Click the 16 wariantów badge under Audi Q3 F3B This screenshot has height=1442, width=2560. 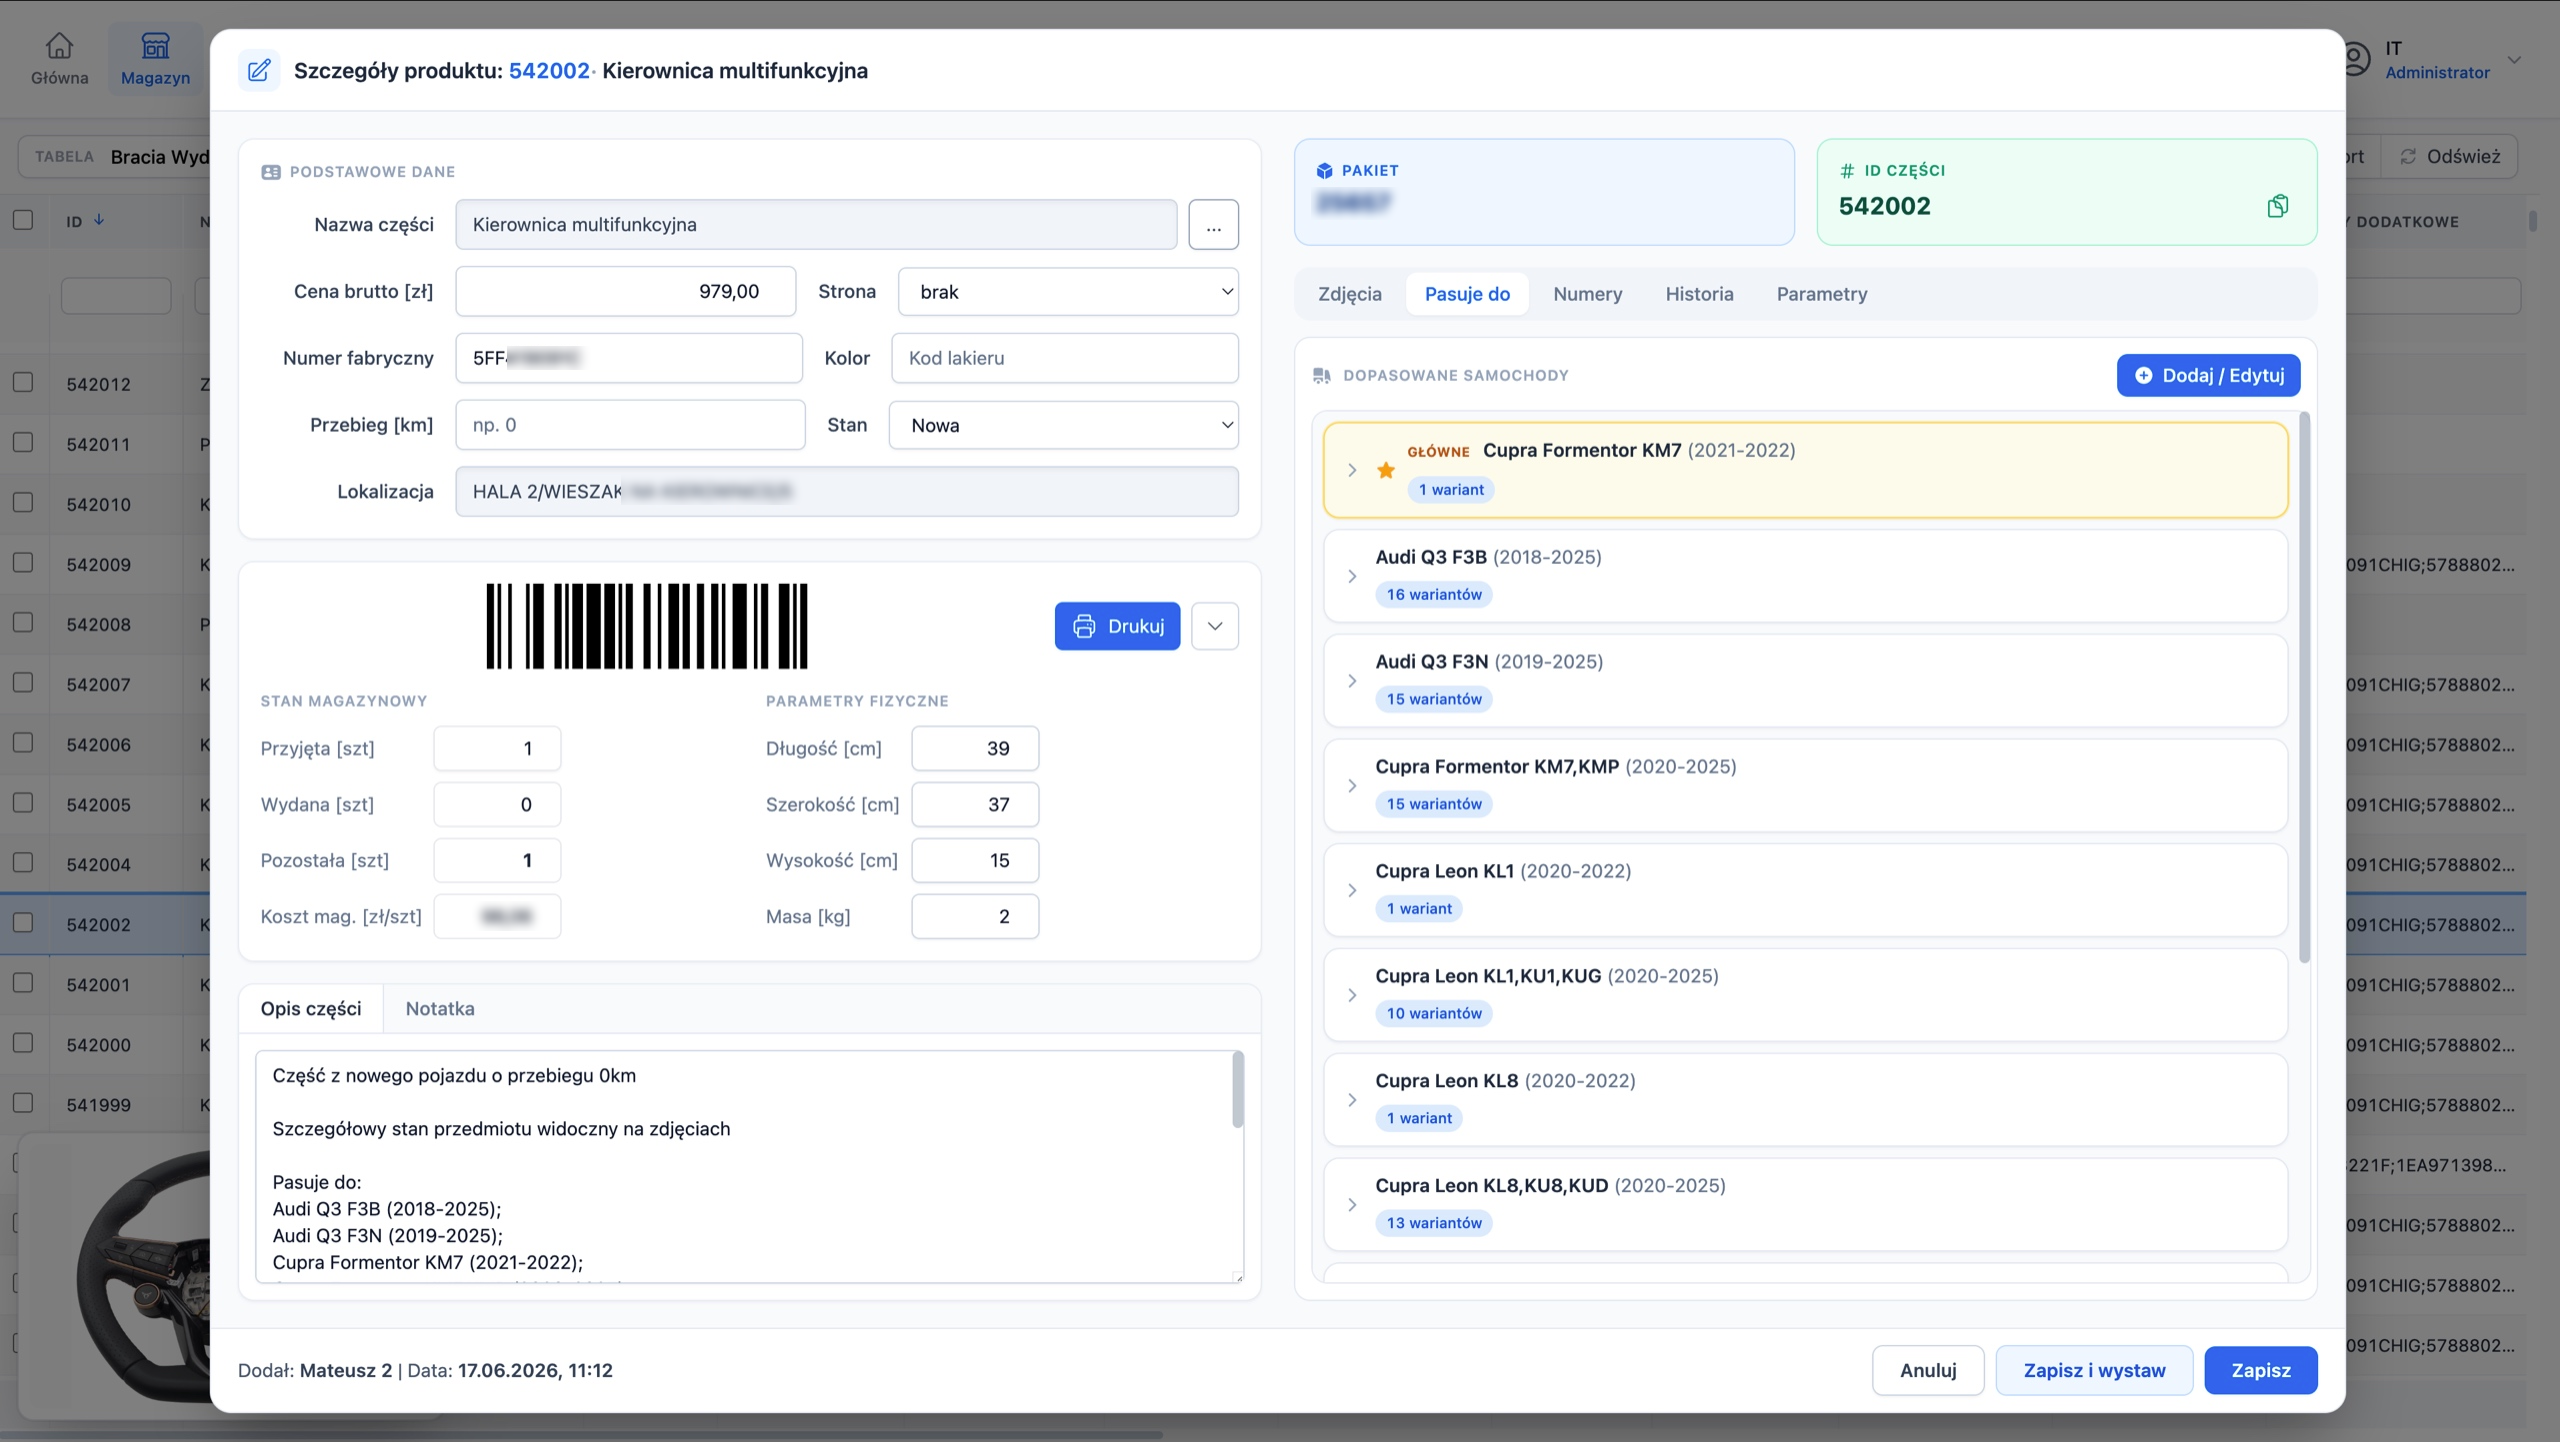(1434, 594)
